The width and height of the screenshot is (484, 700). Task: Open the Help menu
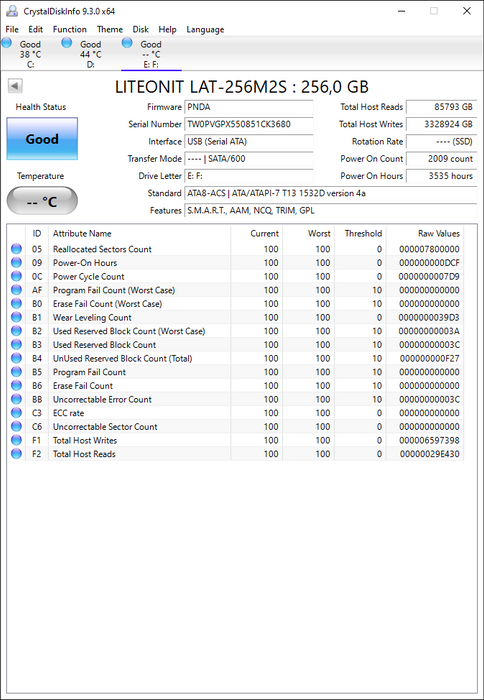(167, 29)
